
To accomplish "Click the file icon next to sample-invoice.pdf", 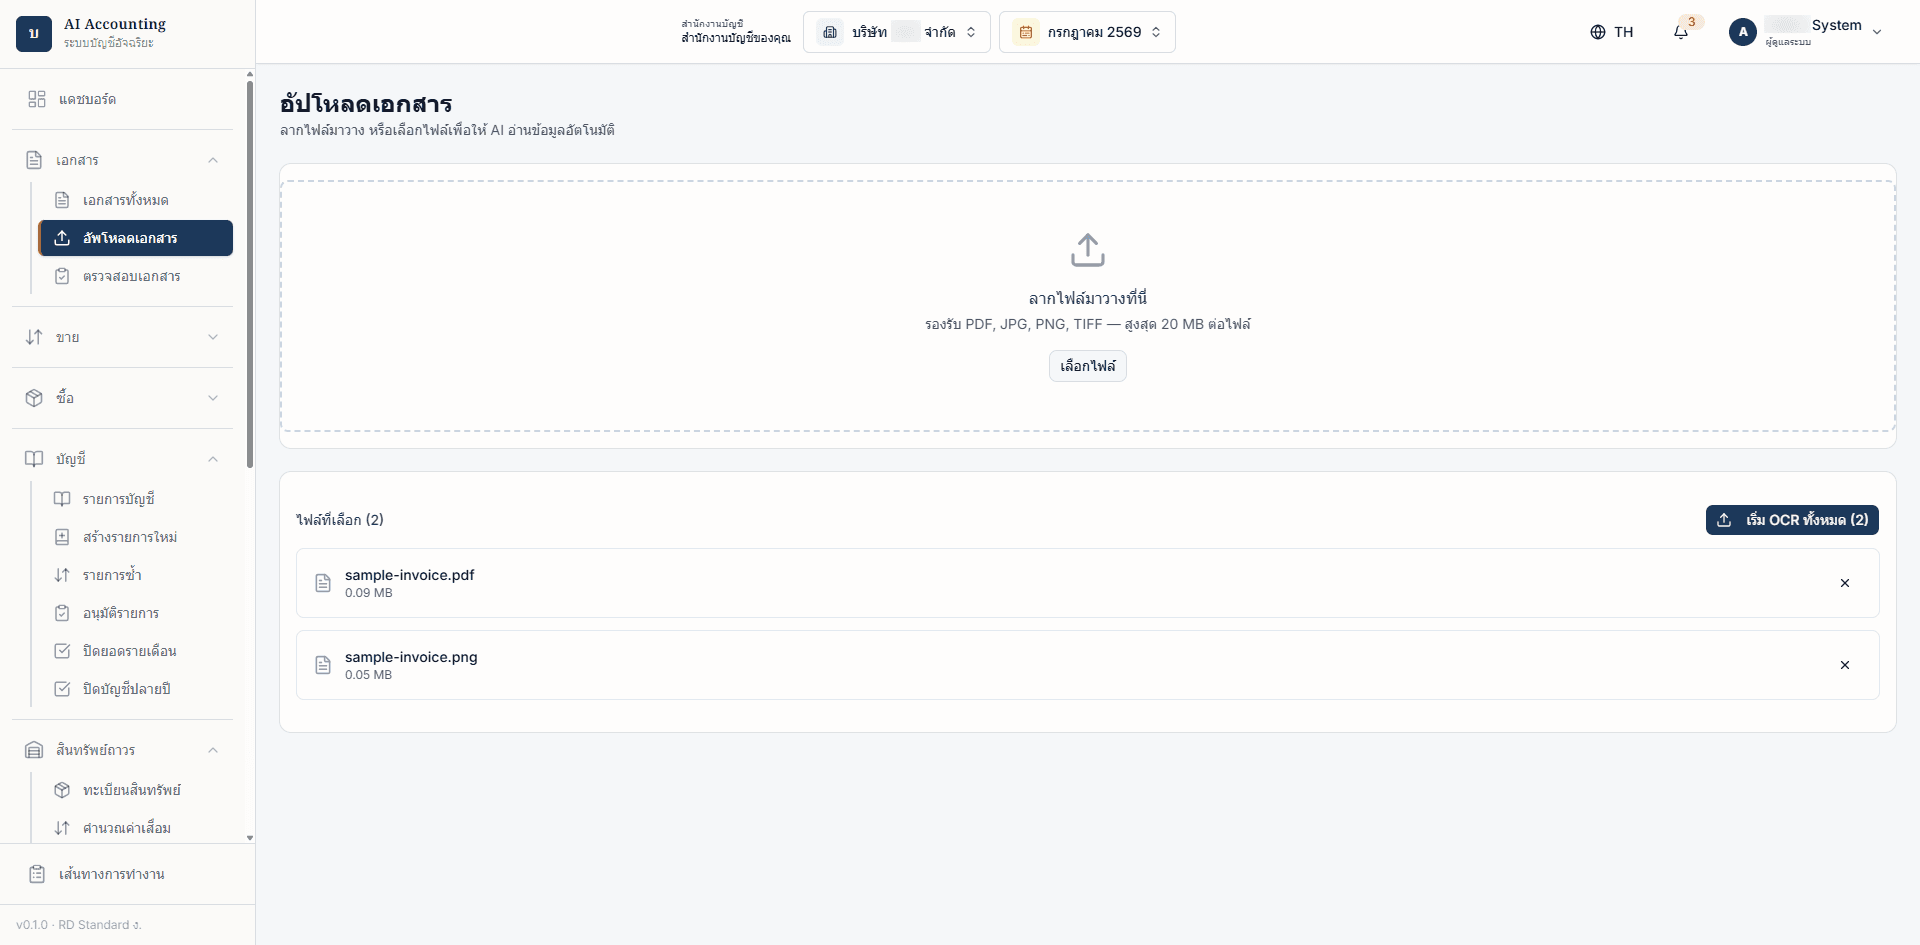I will coord(323,583).
